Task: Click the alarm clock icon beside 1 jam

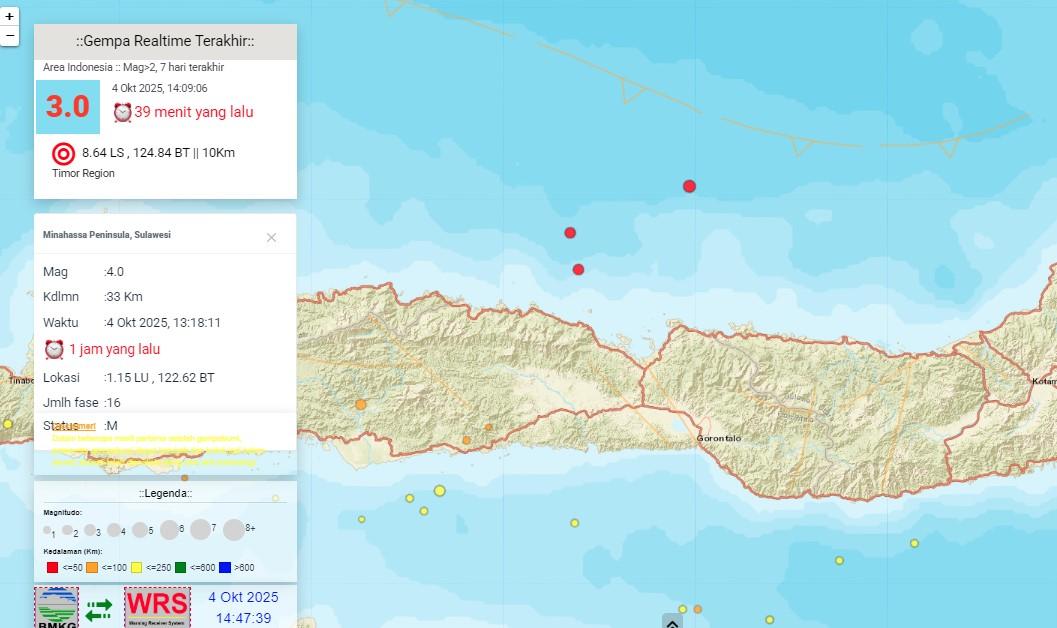Action: (x=55, y=349)
